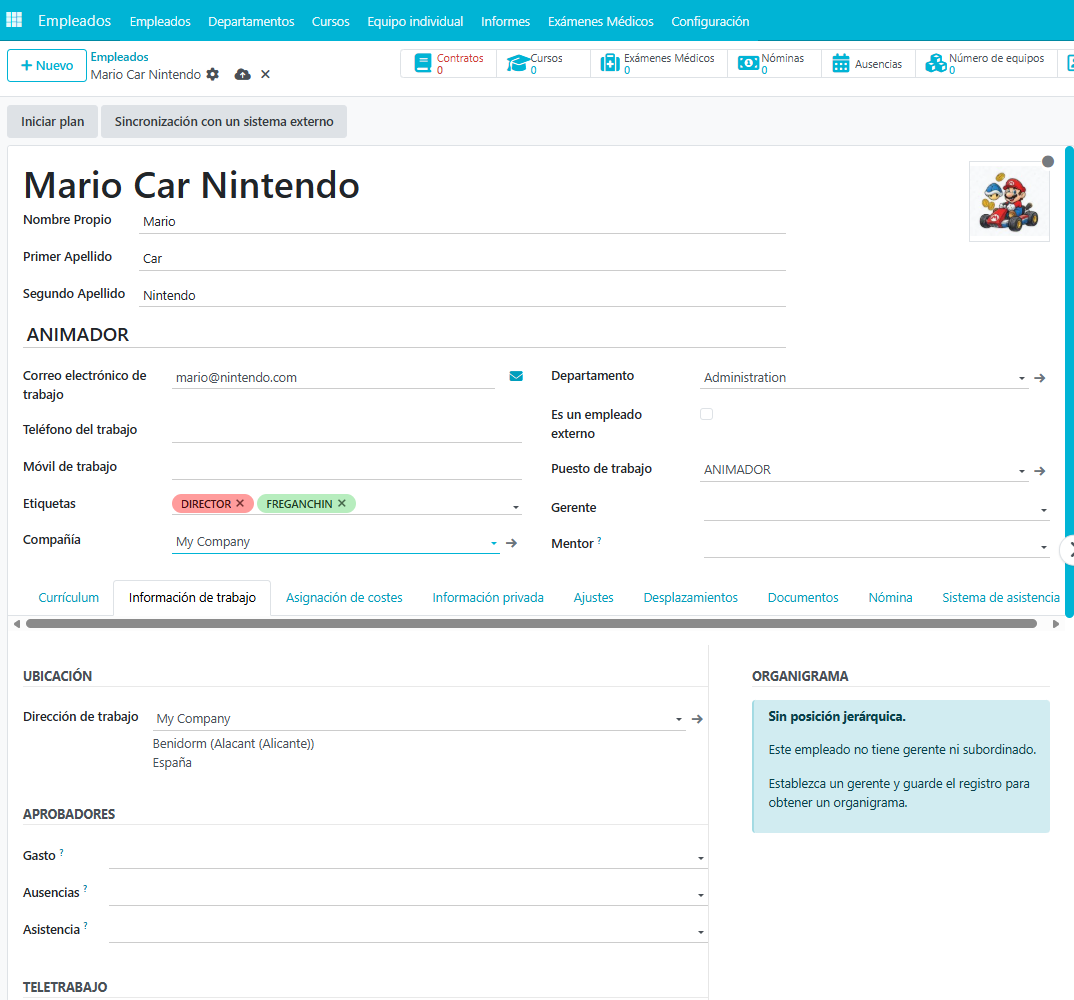Open the Contratos smart button
Image resolution: width=1074 pixels, height=1000 pixels.
tap(449, 64)
